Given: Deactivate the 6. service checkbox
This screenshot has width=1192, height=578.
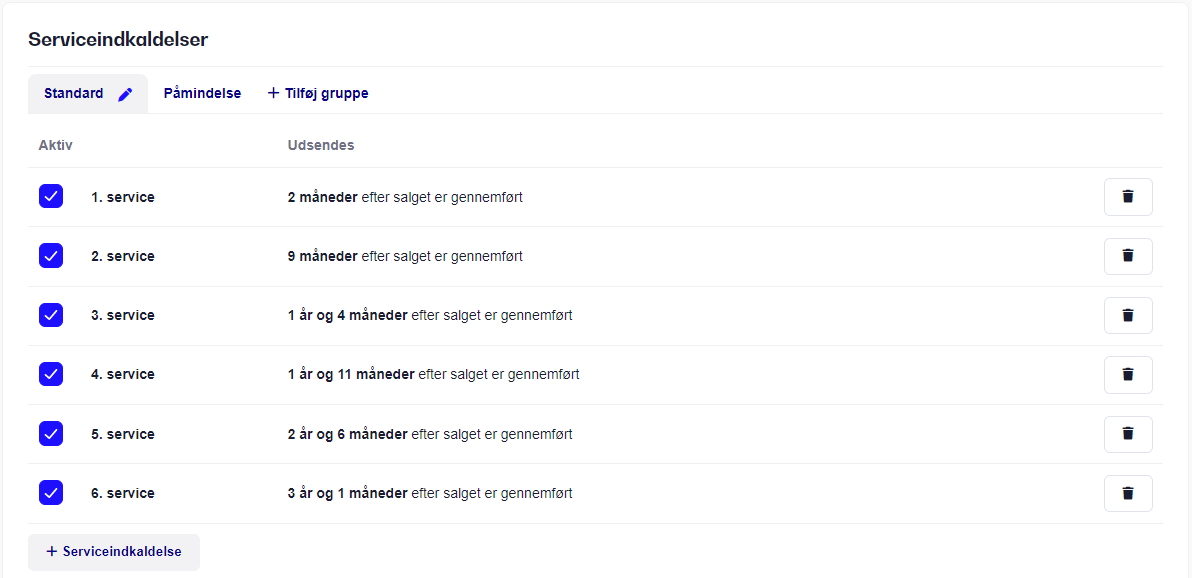Looking at the screenshot, I should [x=51, y=493].
